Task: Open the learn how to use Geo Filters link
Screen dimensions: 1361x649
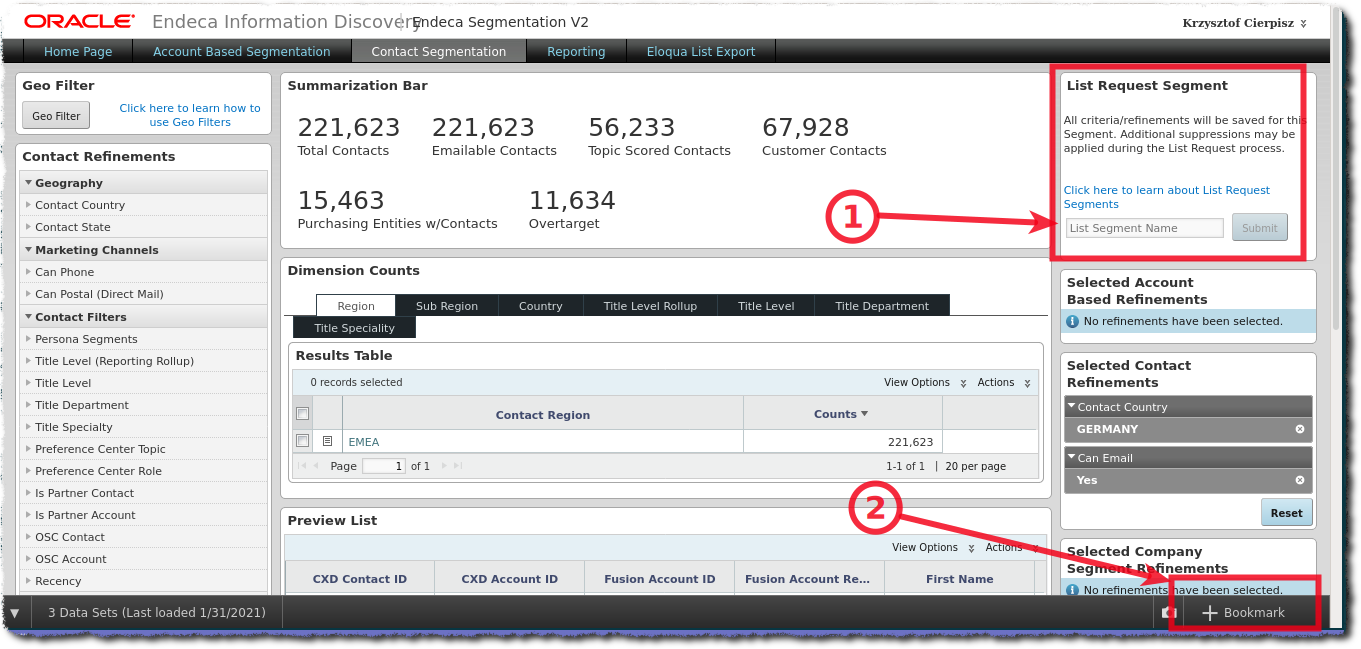Action: tap(190, 115)
